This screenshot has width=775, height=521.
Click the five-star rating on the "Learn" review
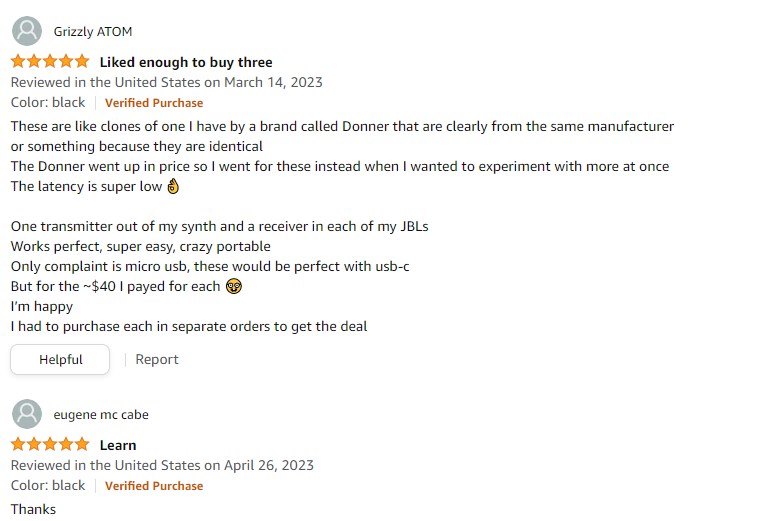pos(50,445)
